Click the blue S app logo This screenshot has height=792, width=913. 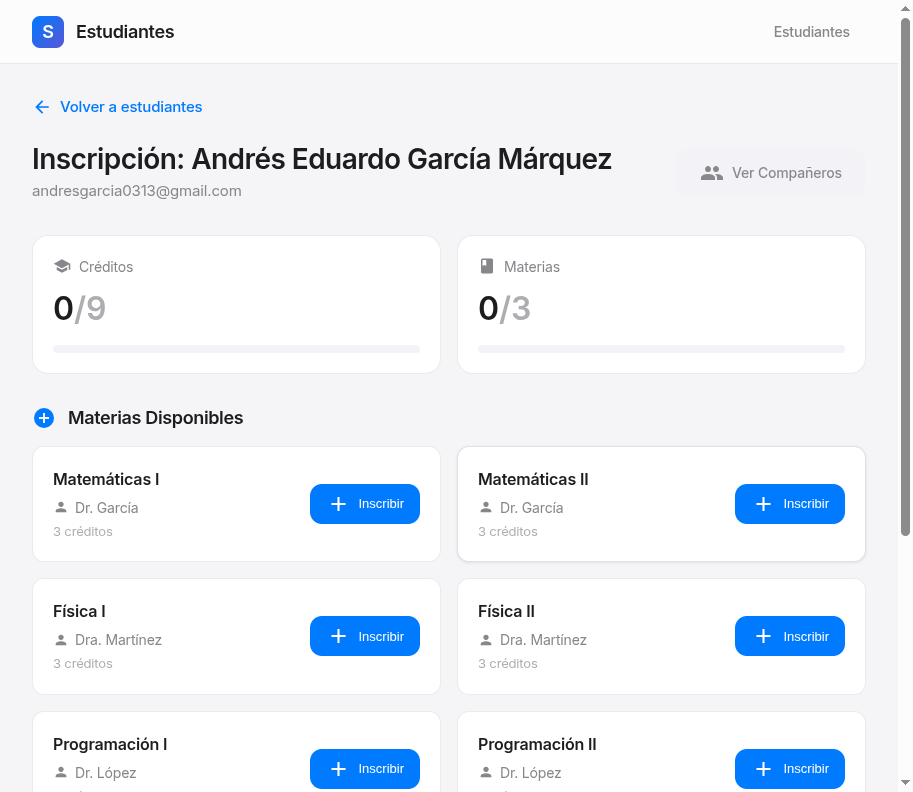click(x=48, y=32)
